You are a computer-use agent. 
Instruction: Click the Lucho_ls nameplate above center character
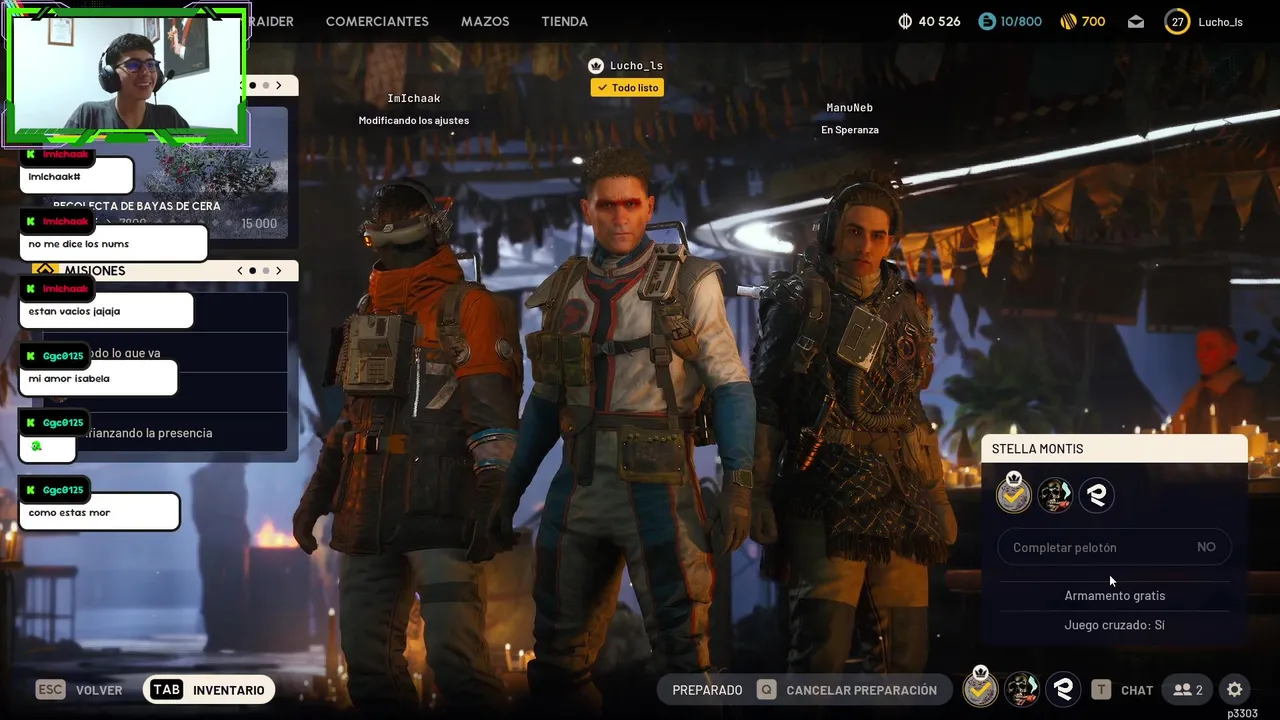636,65
